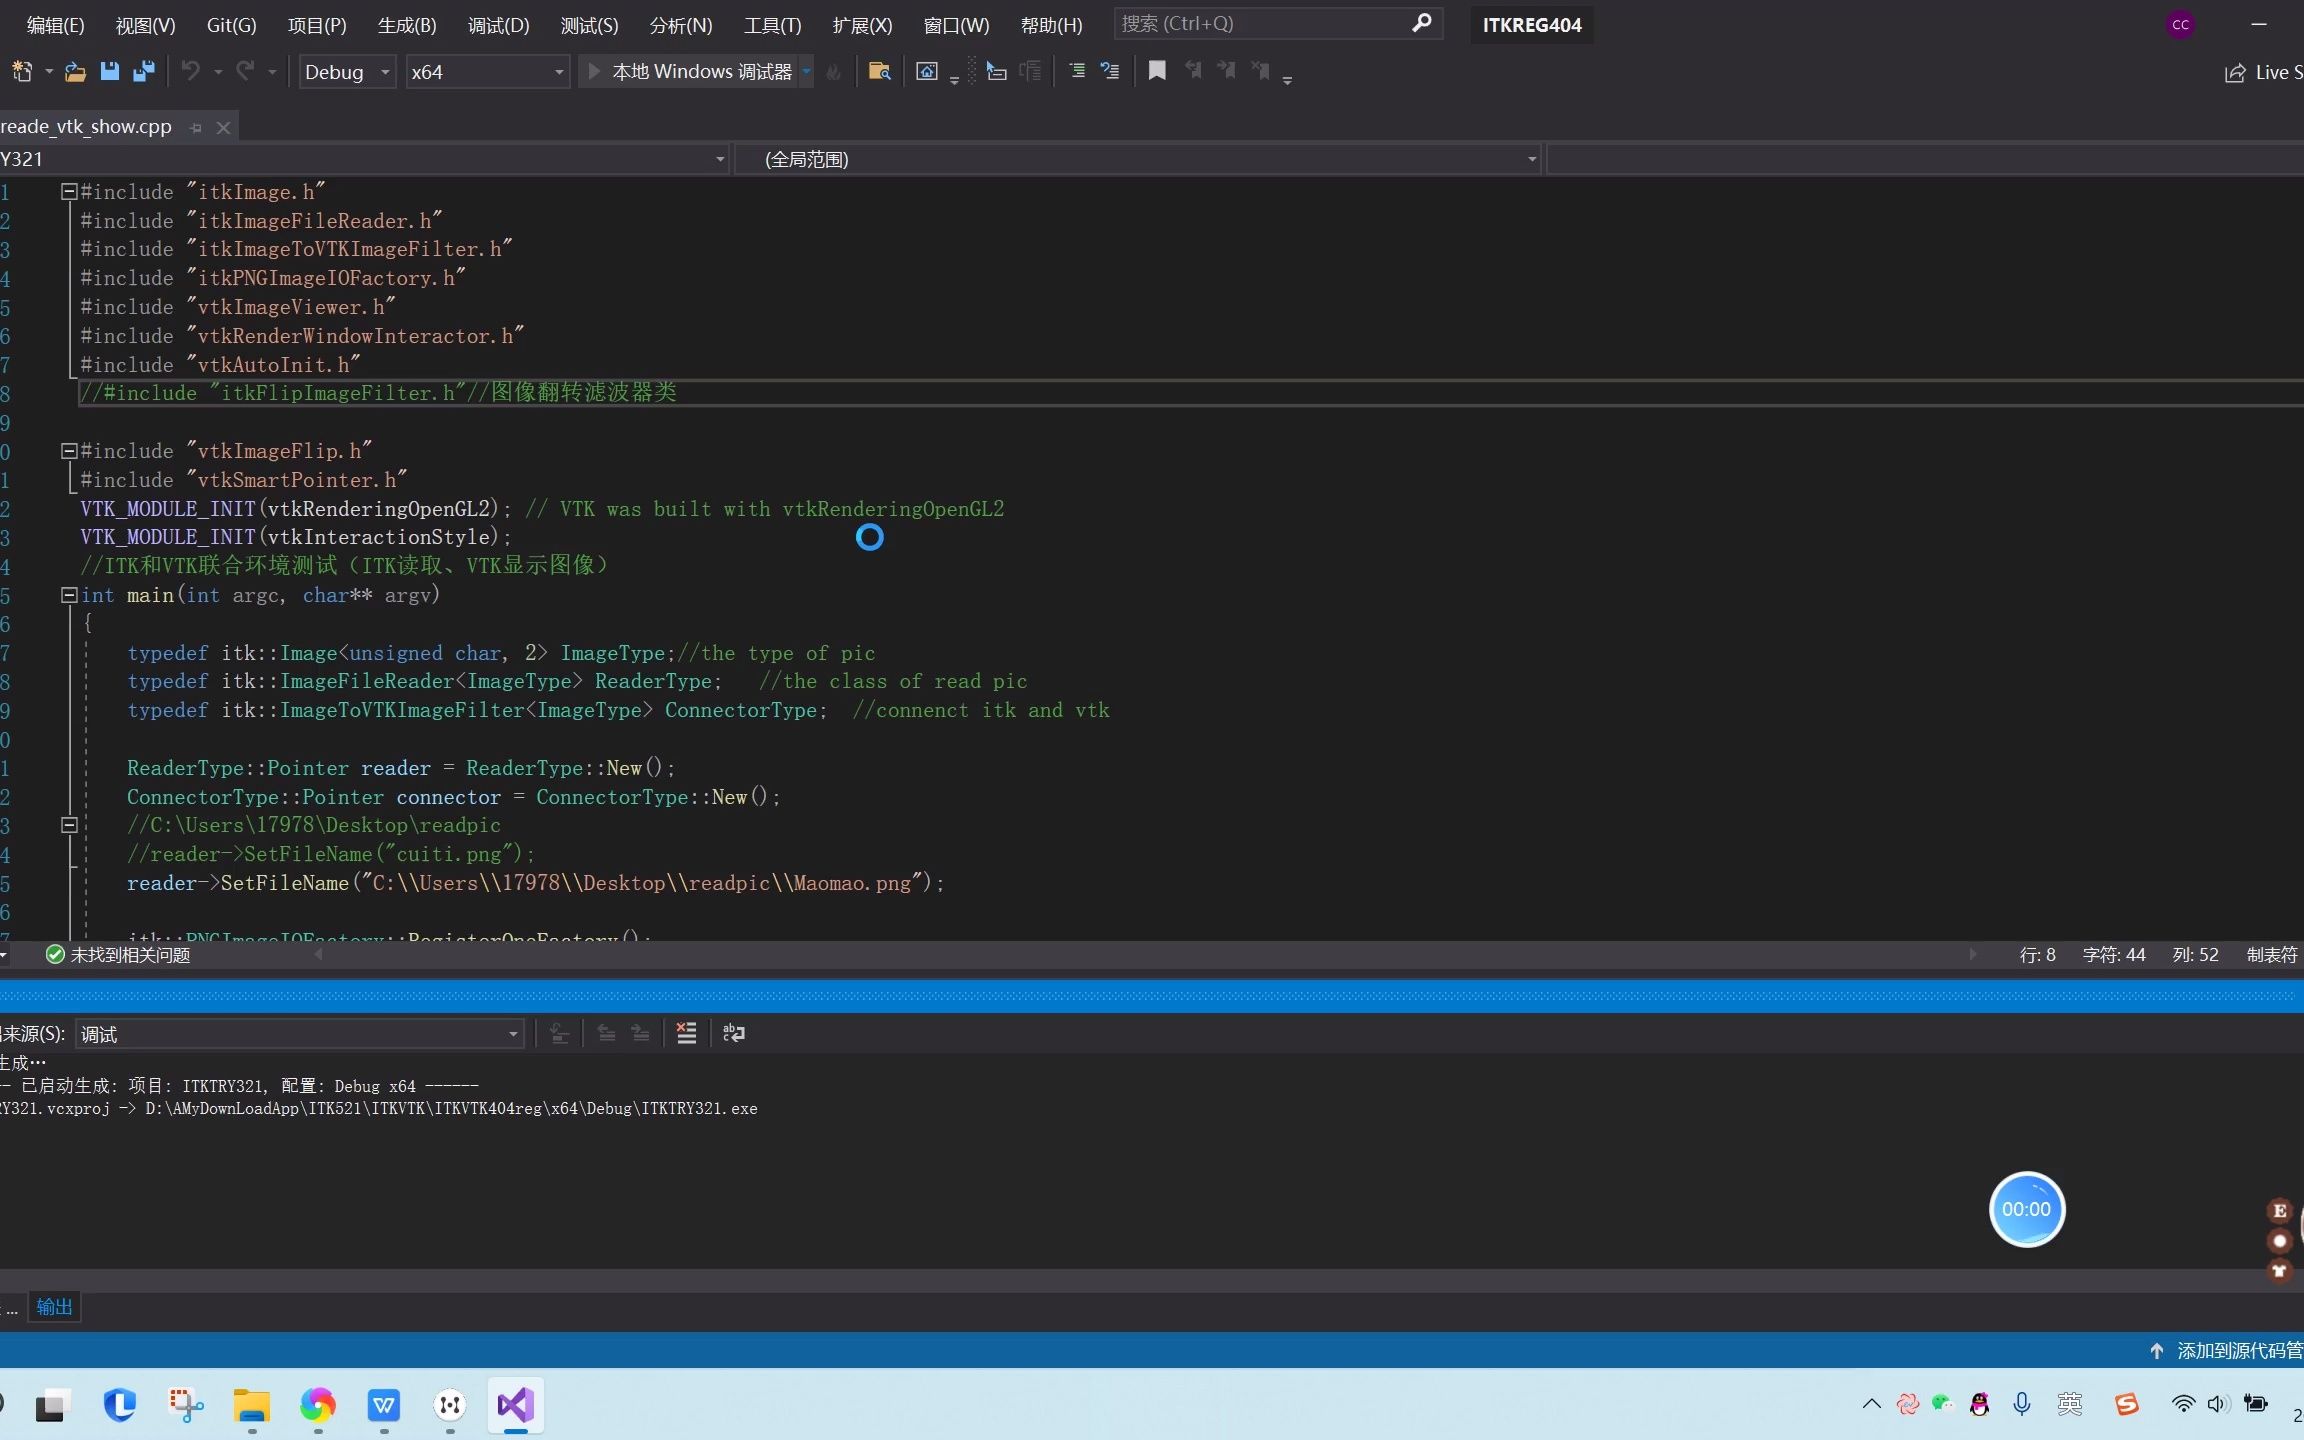The image size is (2304, 1440).
Task: Open Visual Studio from taskbar
Action: pyautogui.click(x=516, y=1405)
